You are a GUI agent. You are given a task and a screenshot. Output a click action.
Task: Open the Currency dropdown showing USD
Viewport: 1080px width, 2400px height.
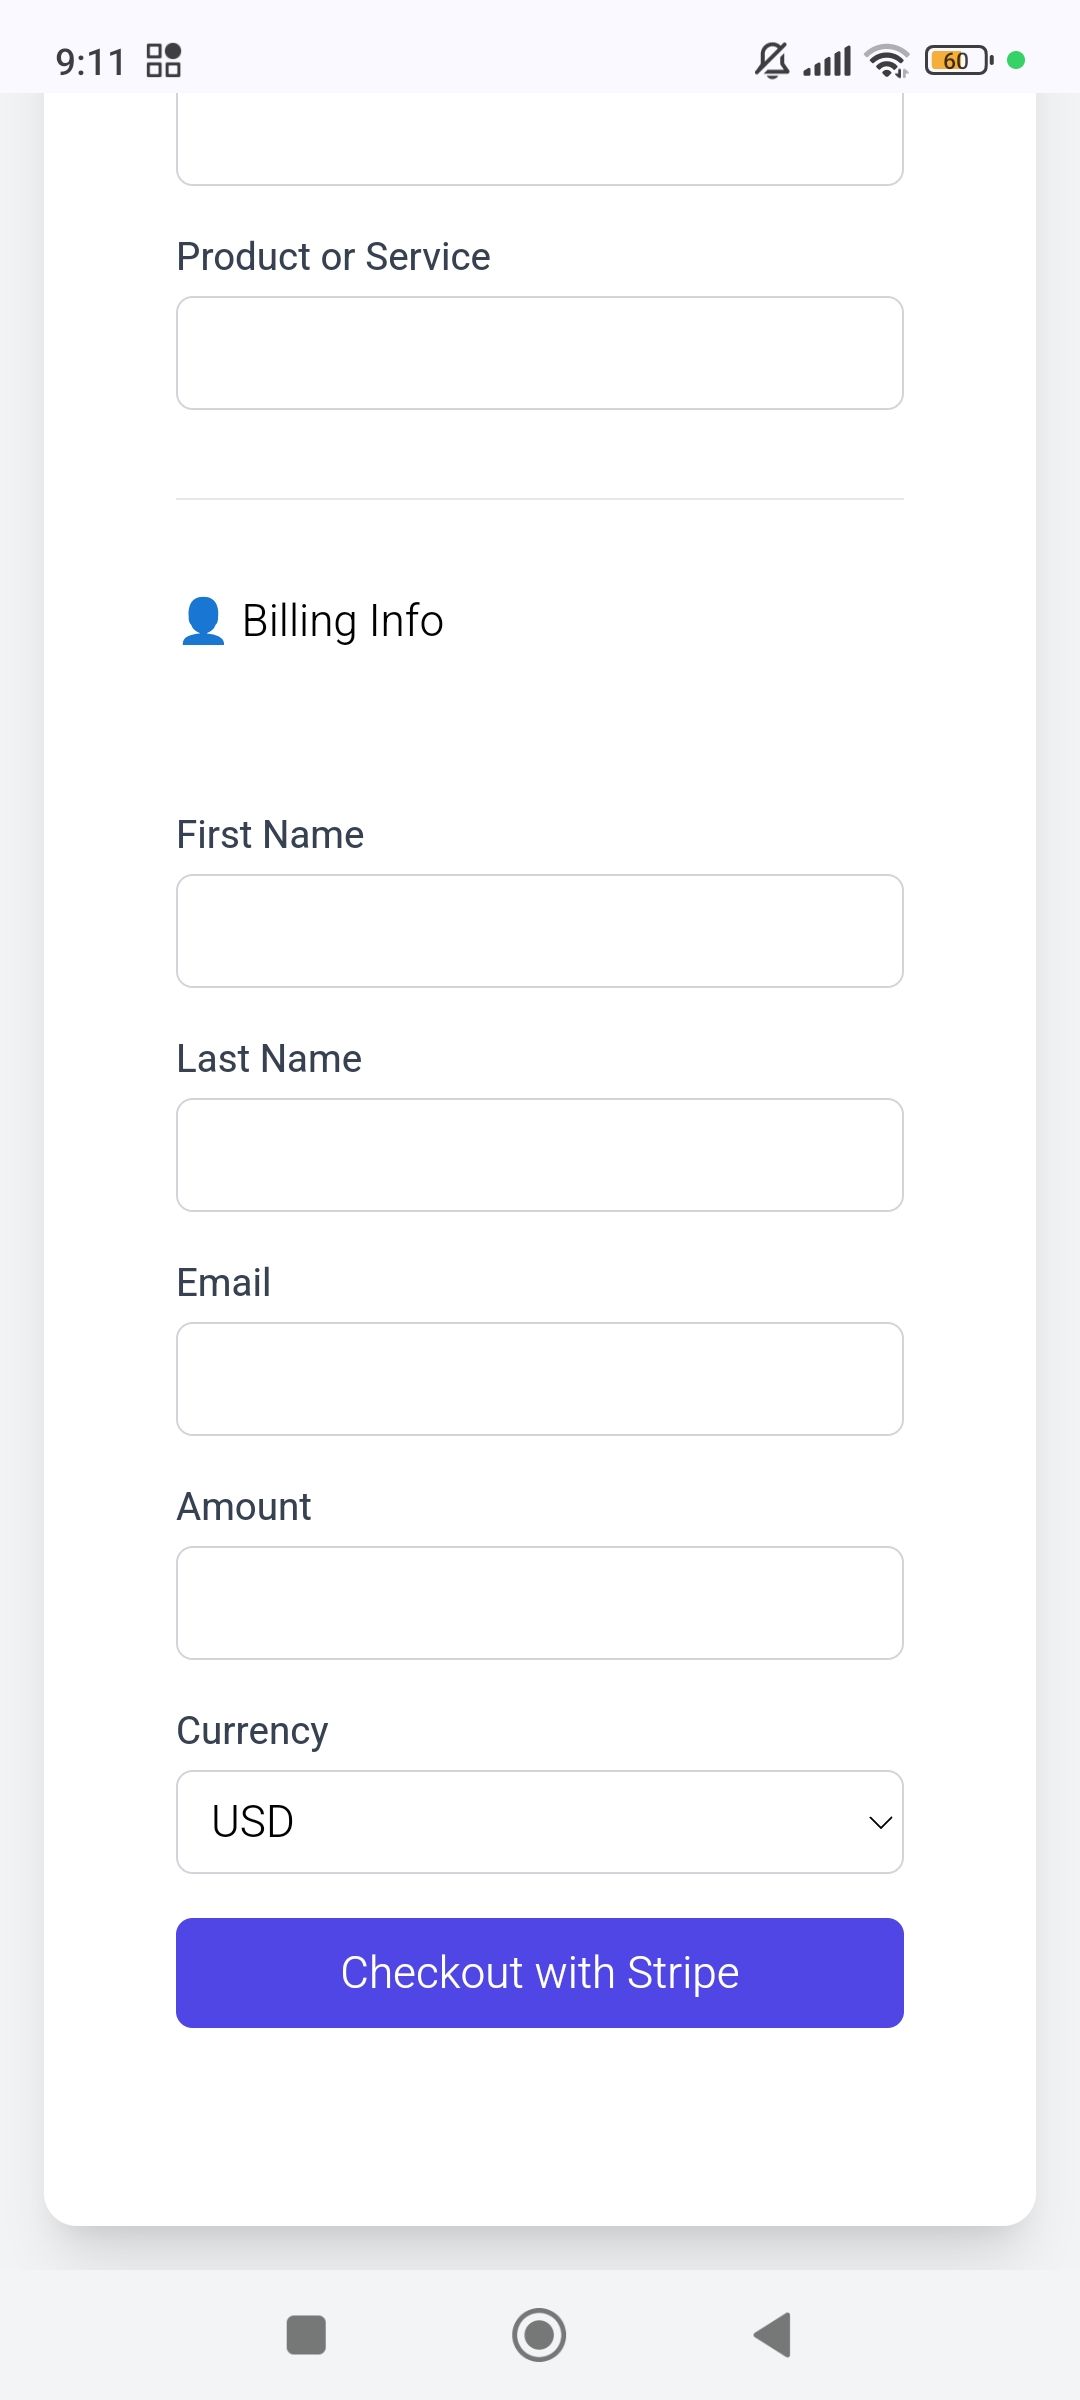click(x=540, y=1822)
